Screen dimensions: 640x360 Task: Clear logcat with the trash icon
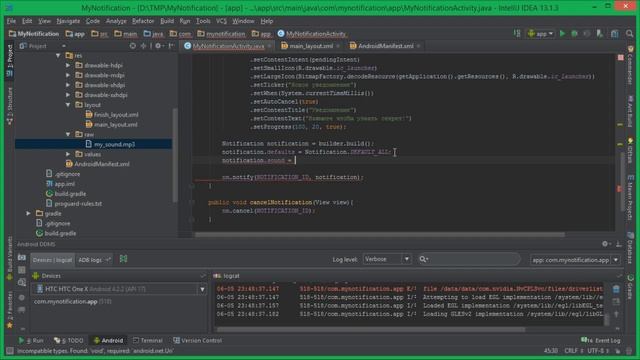(x=616, y=289)
